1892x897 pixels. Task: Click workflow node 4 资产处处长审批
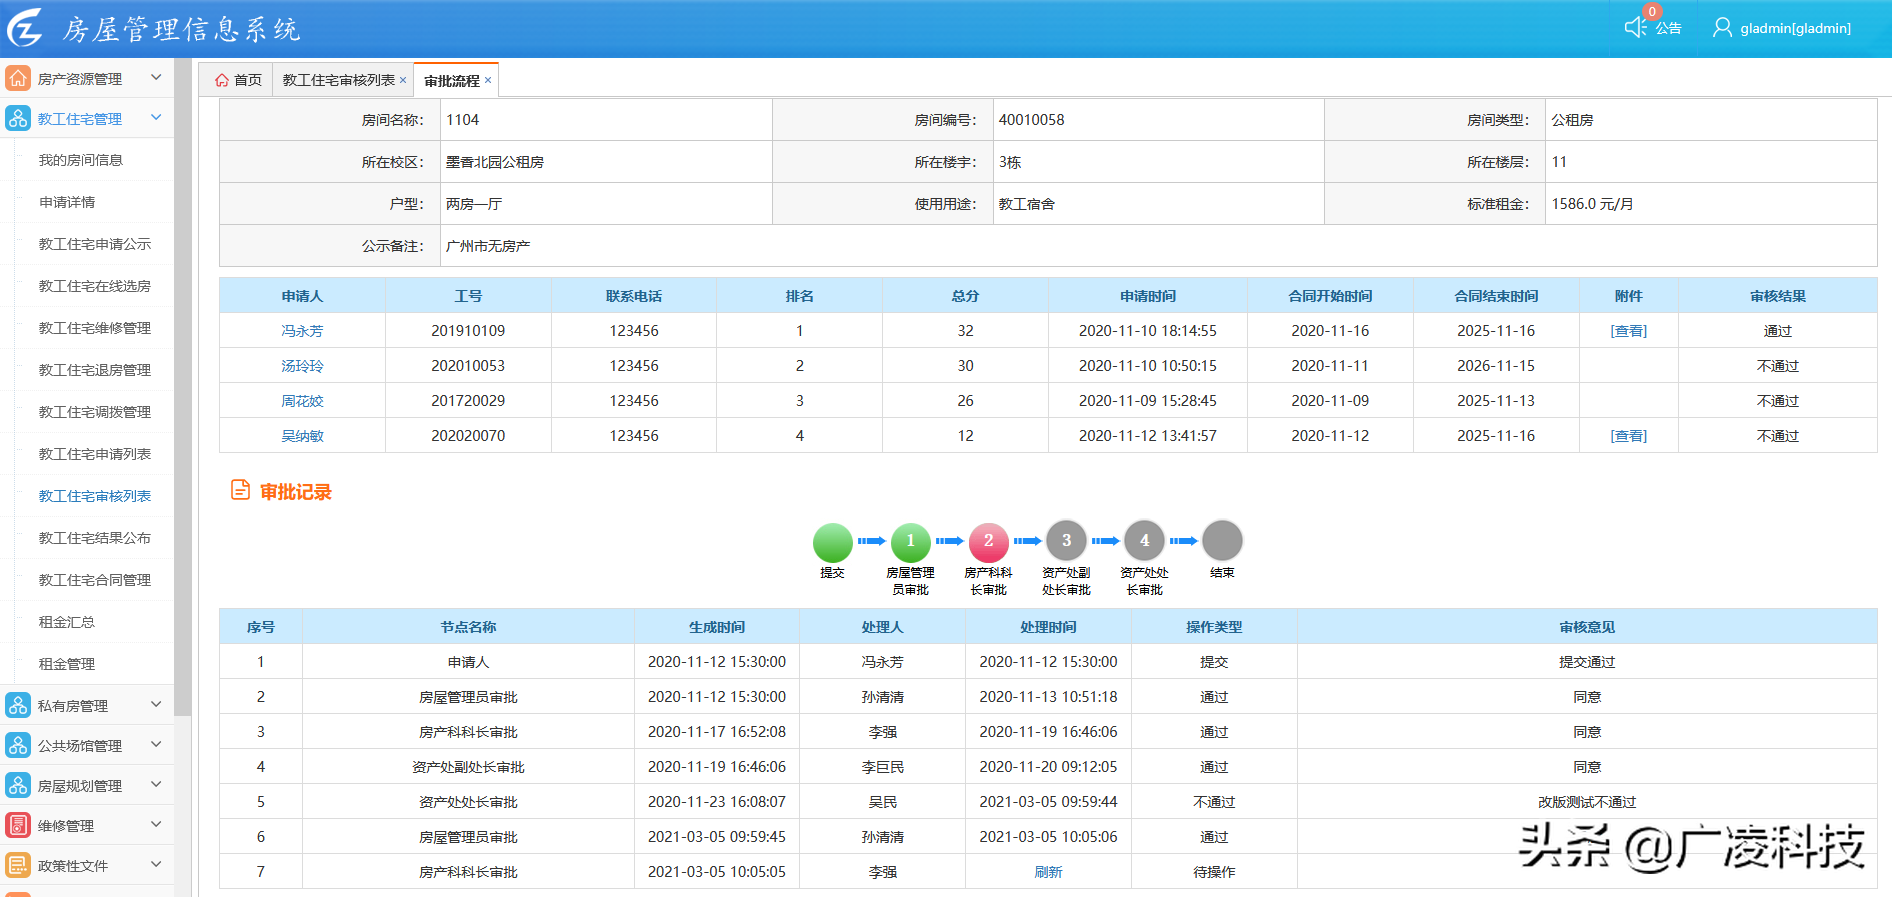[x=1144, y=542]
